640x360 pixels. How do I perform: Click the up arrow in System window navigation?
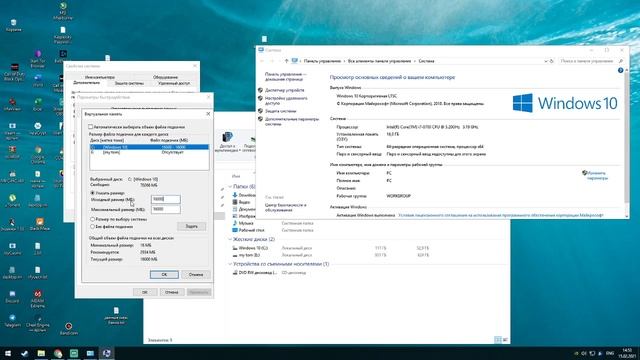coord(286,61)
